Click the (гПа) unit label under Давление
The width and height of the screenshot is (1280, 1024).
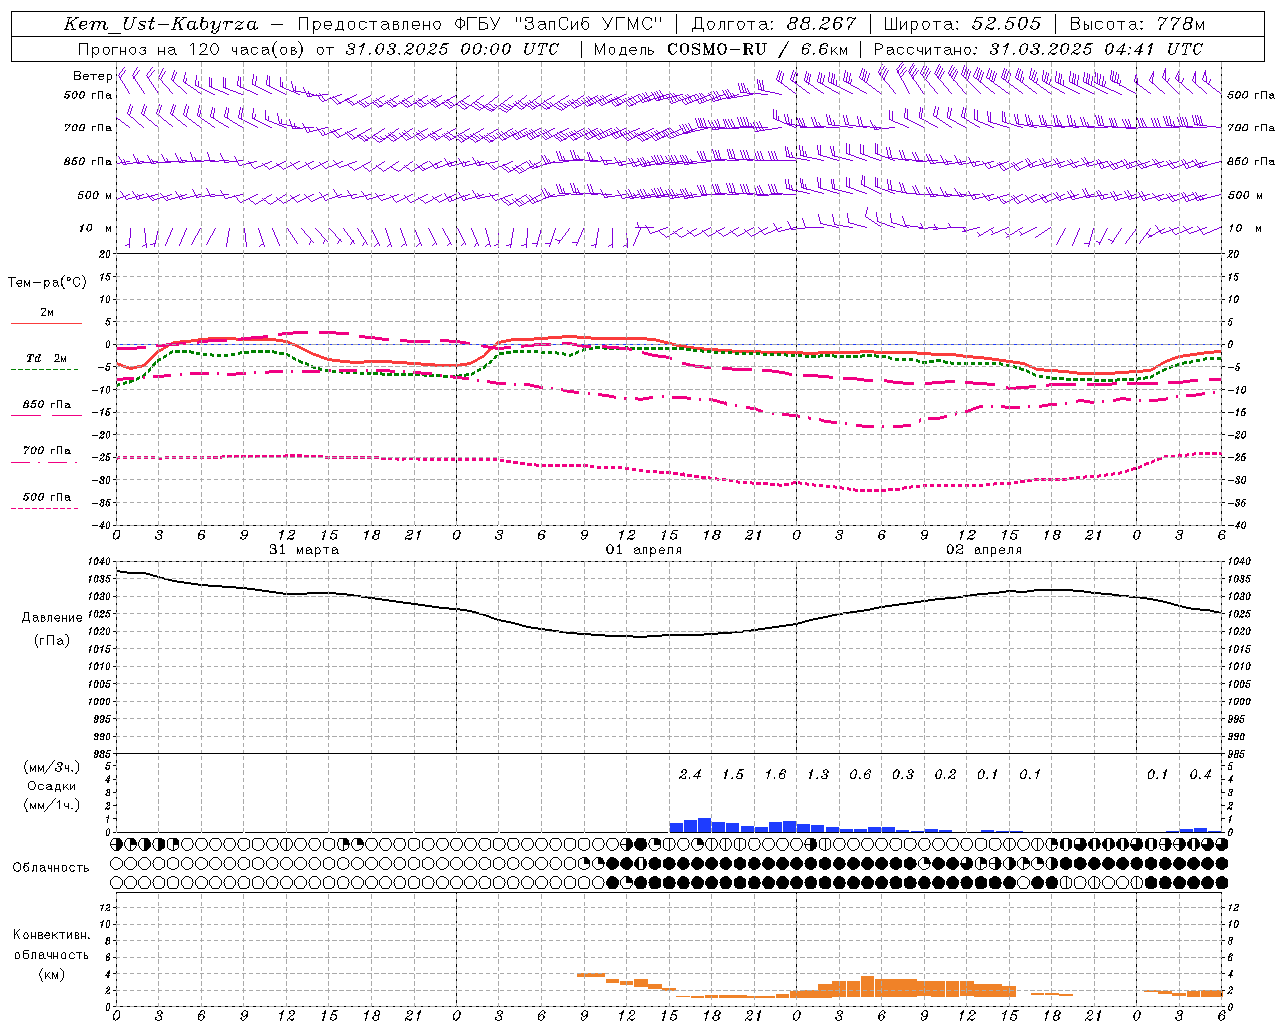[x=52, y=640]
